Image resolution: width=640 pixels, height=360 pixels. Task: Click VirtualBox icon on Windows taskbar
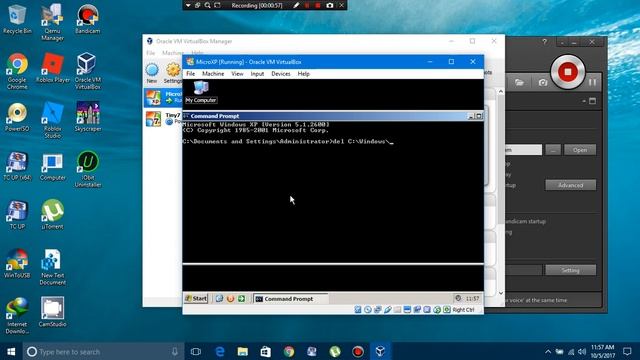click(x=380, y=351)
